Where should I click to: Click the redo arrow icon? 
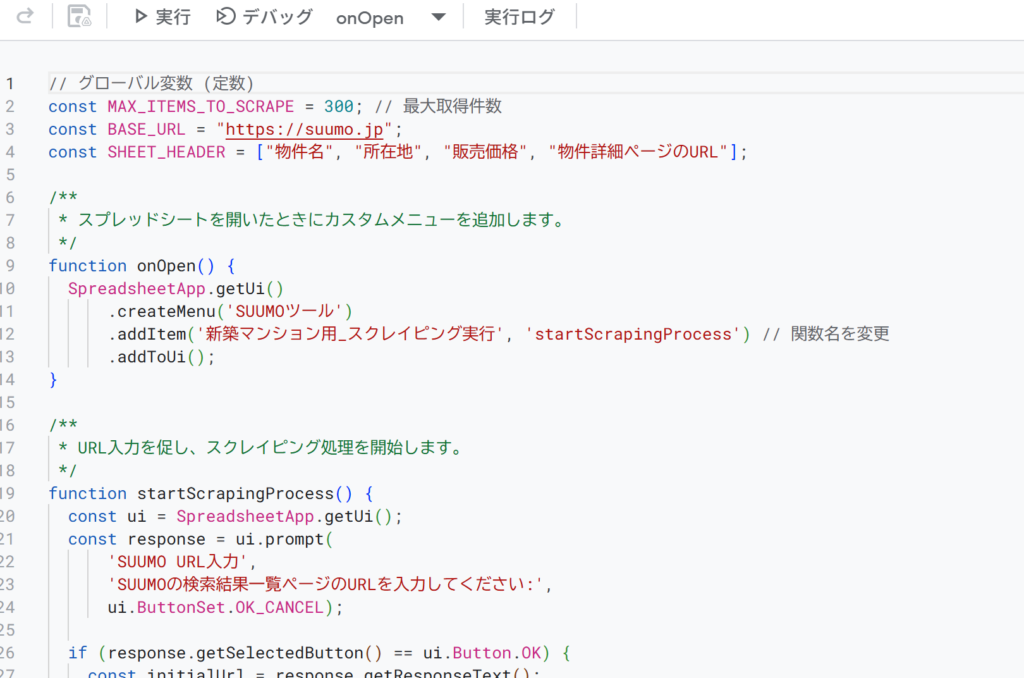point(25,16)
